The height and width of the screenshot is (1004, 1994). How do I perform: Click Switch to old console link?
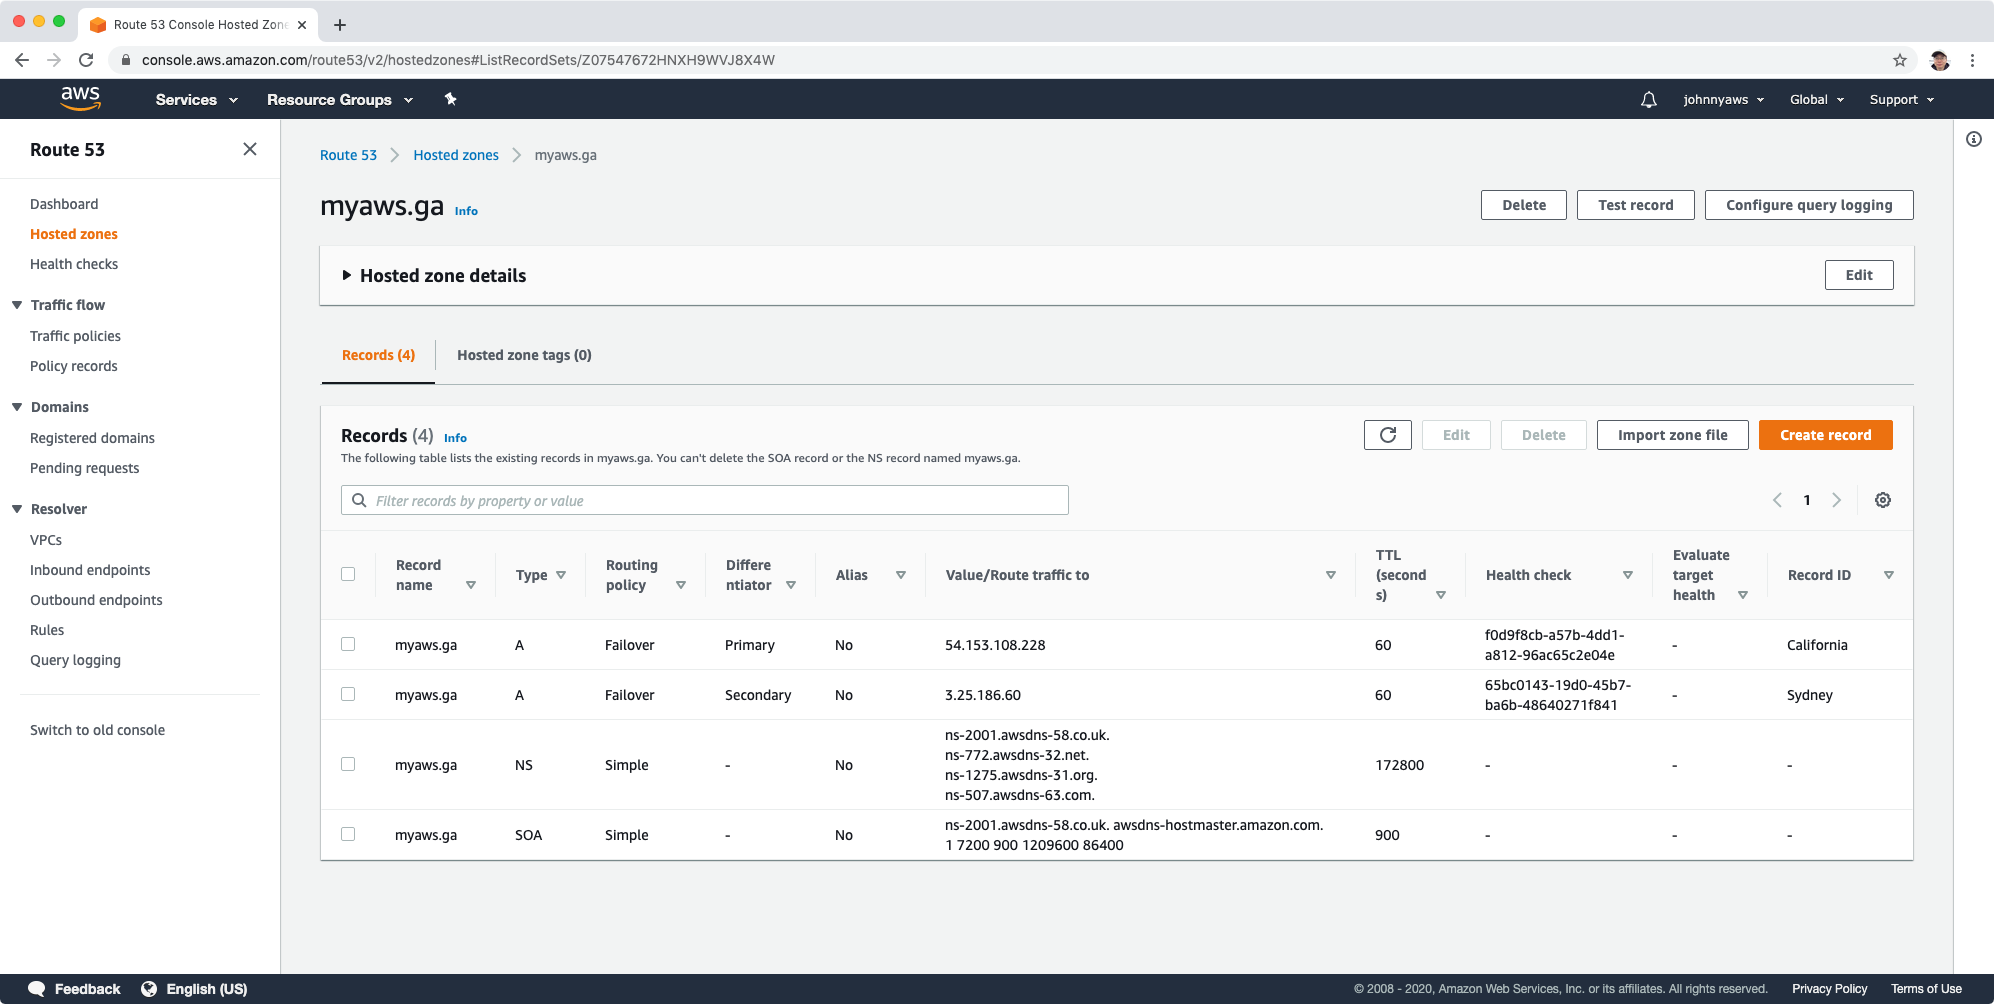pos(97,730)
